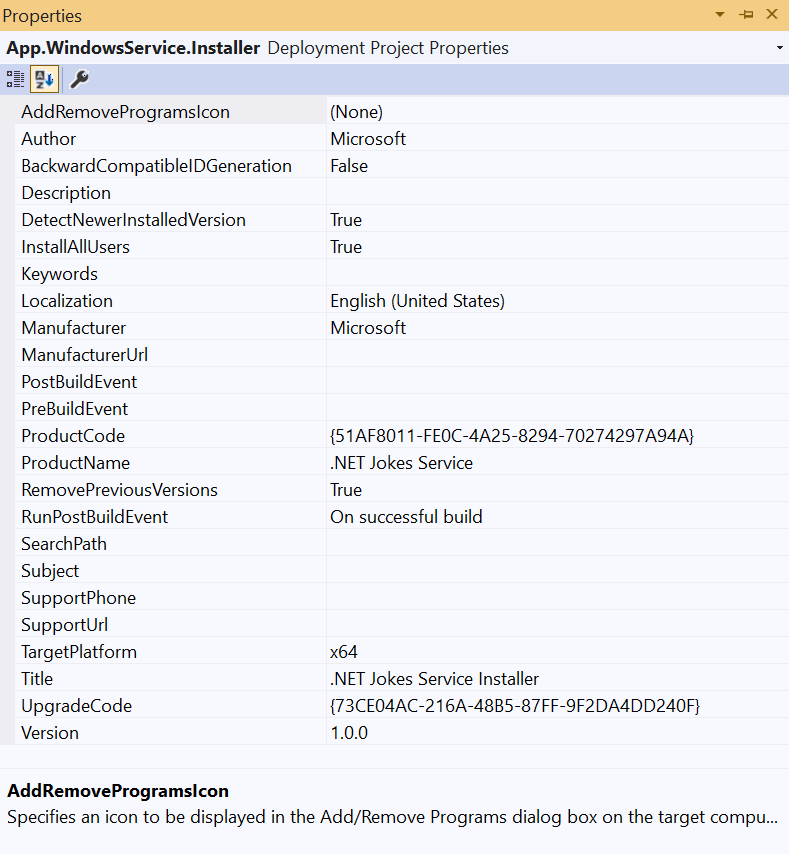
Task: Edit the Author value Microsoft
Action: click(368, 139)
